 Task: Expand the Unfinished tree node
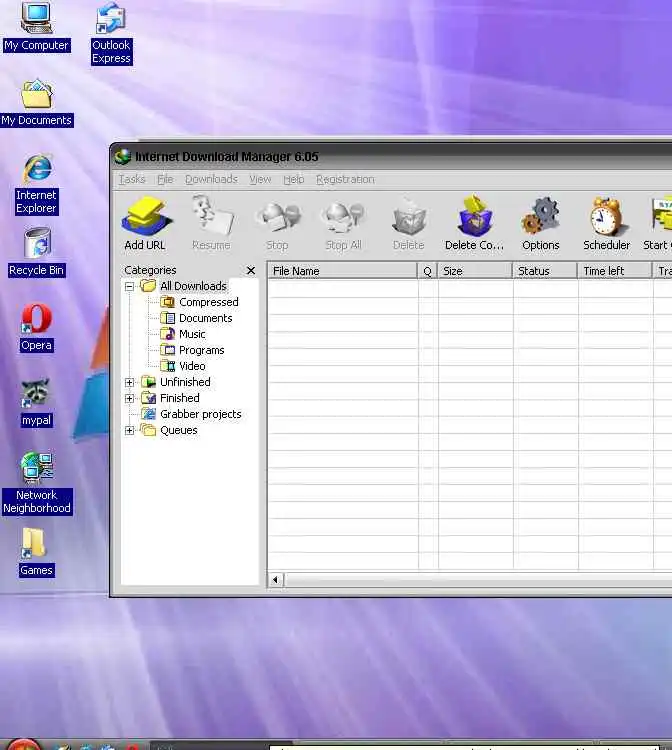tap(129, 382)
